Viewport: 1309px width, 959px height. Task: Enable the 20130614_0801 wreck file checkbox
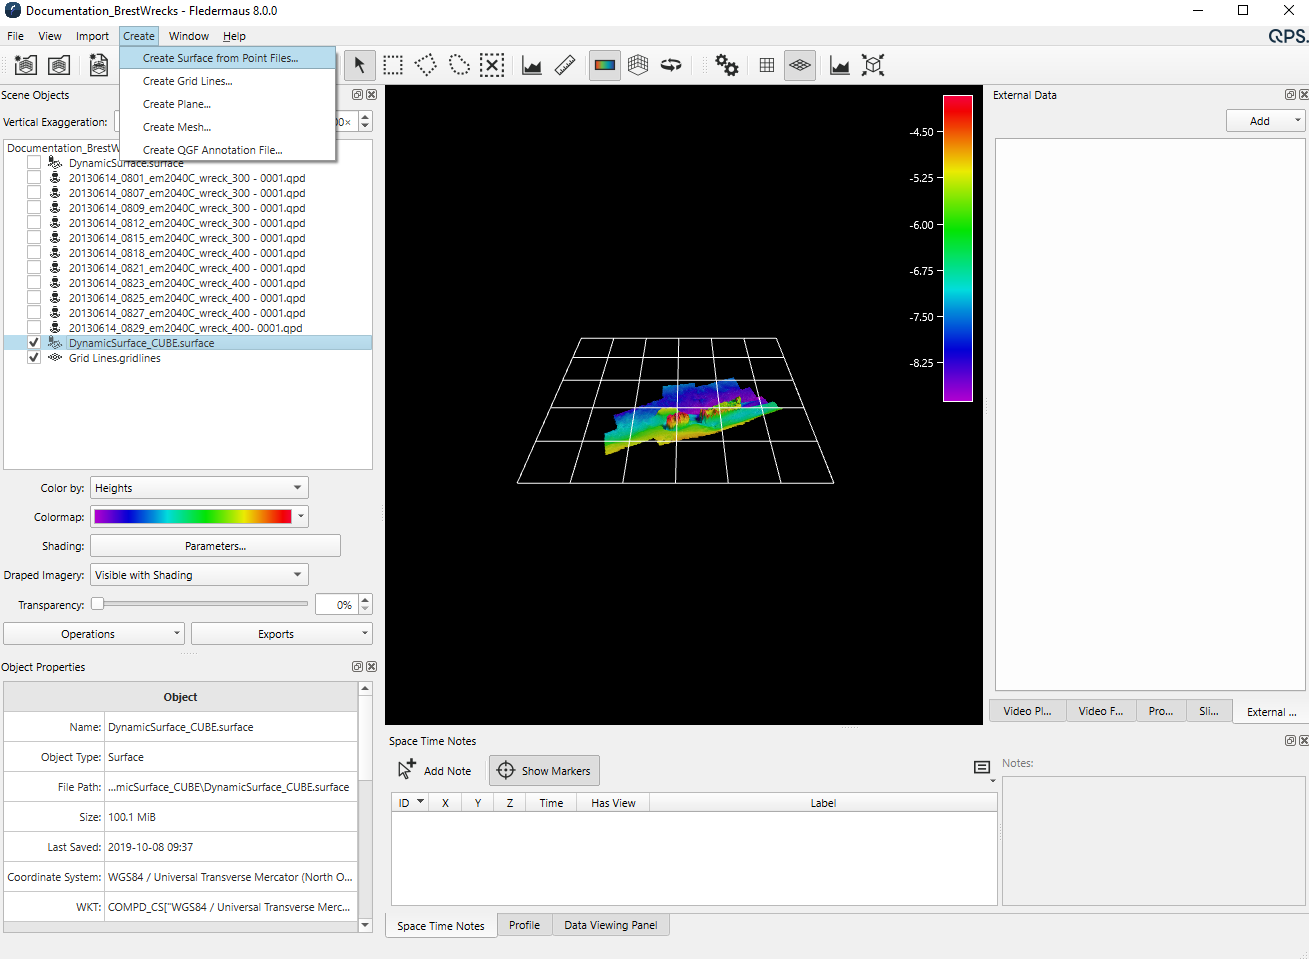(34, 178)
